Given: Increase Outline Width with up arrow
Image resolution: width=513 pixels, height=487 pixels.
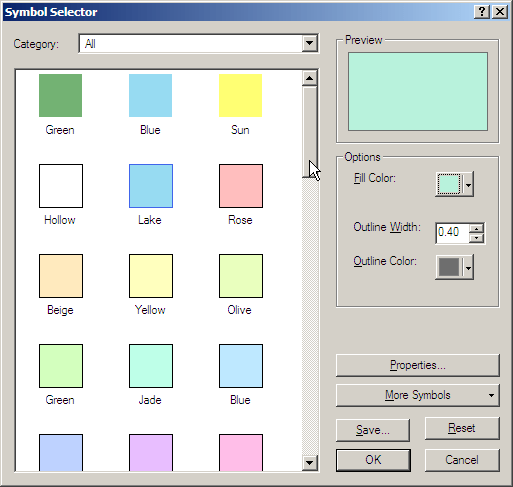Looking at the screenshot, I should coord(477,228).
